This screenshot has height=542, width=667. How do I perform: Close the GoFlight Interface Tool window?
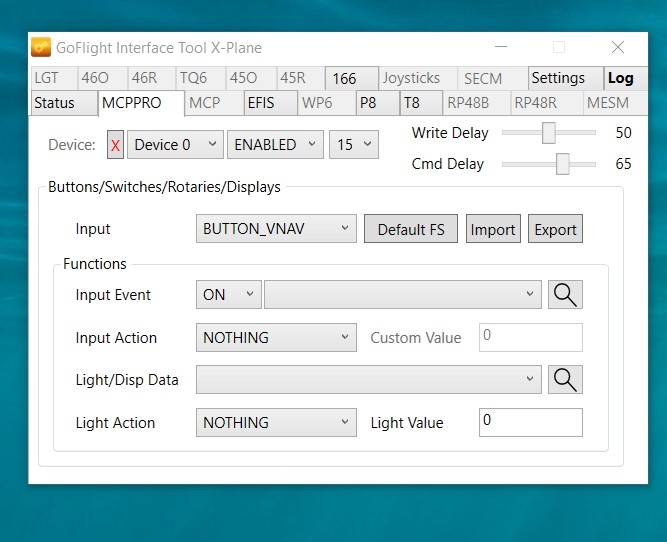point(618,47)
